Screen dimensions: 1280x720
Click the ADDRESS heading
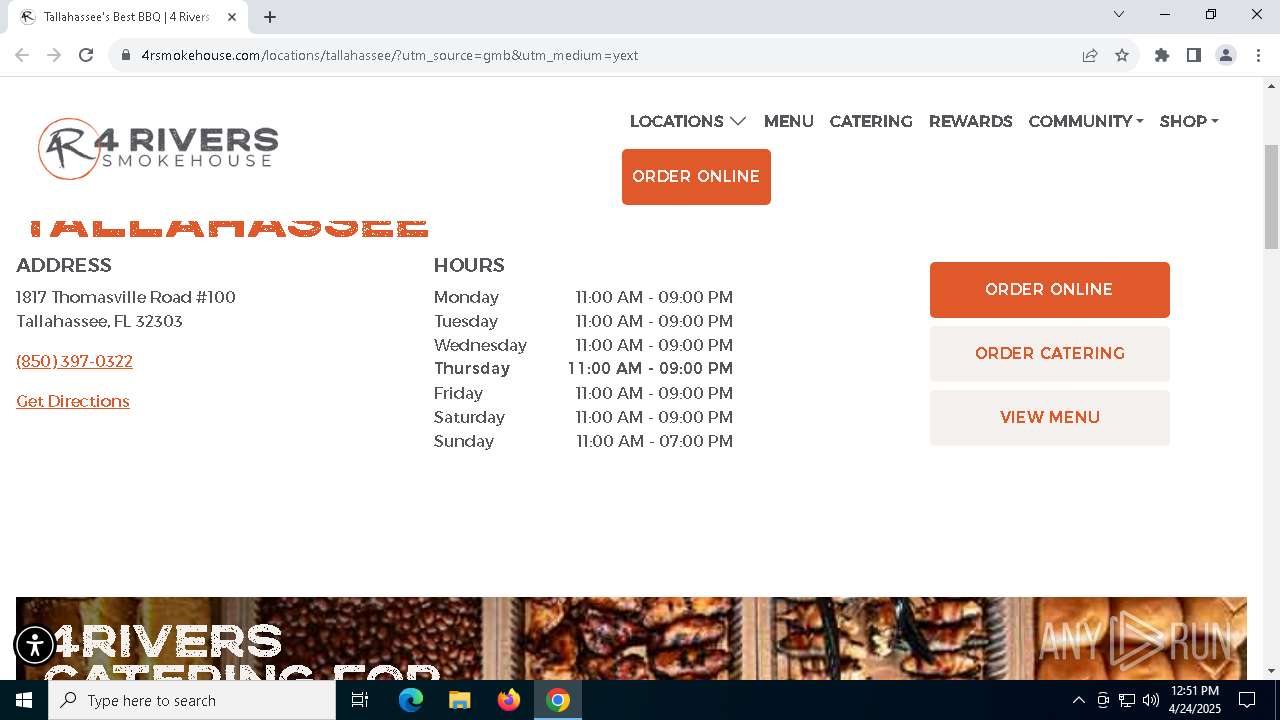click(64, 265)
